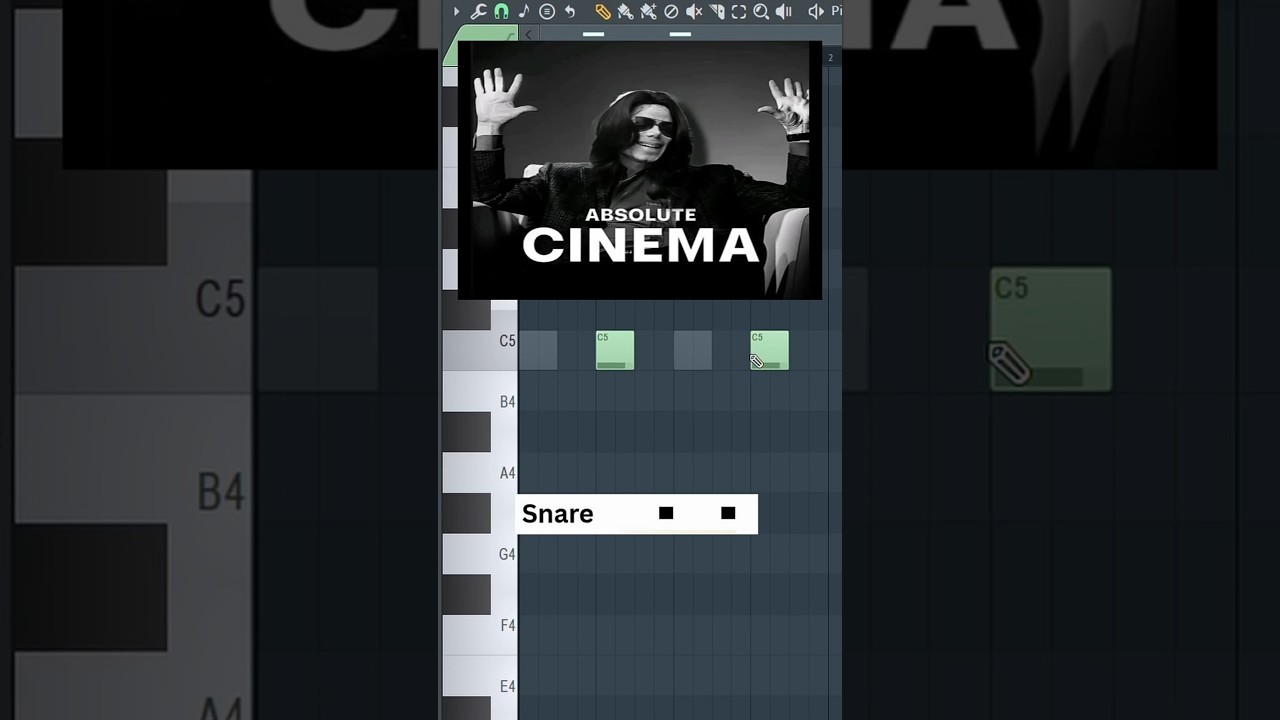Screen dimensions: 1280x720
Task: Open the music note Stamp menu
Action: tap(523, 12)
